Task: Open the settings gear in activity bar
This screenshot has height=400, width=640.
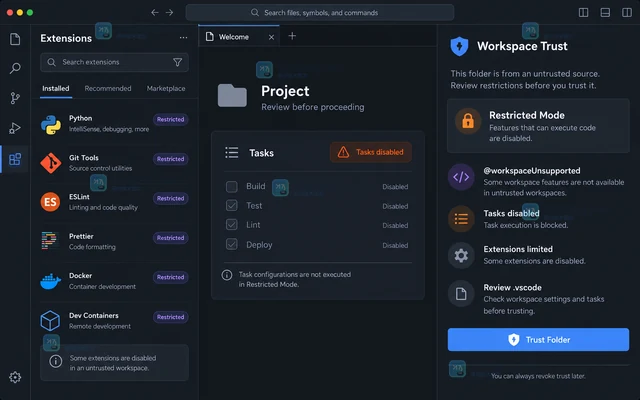Action: click(15, 377)
